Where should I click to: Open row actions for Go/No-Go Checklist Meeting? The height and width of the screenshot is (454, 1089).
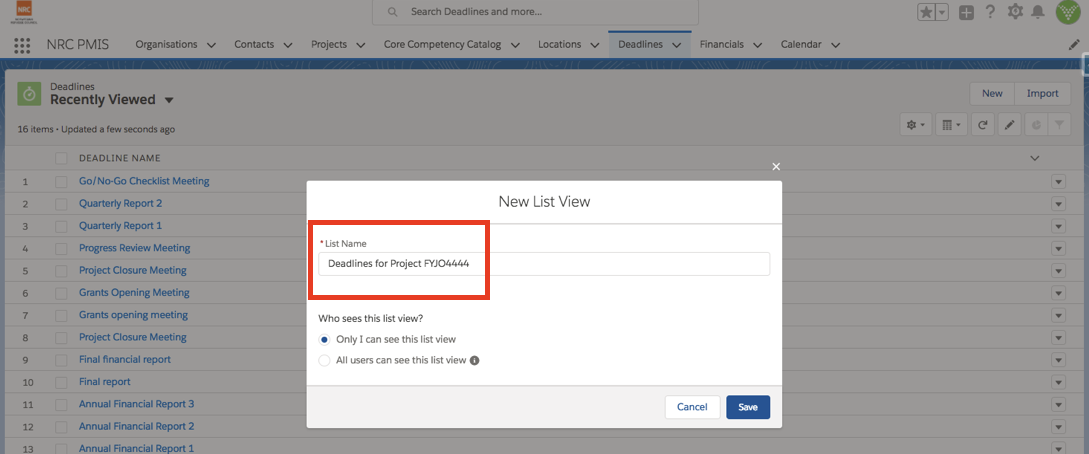pos(1058,181)
